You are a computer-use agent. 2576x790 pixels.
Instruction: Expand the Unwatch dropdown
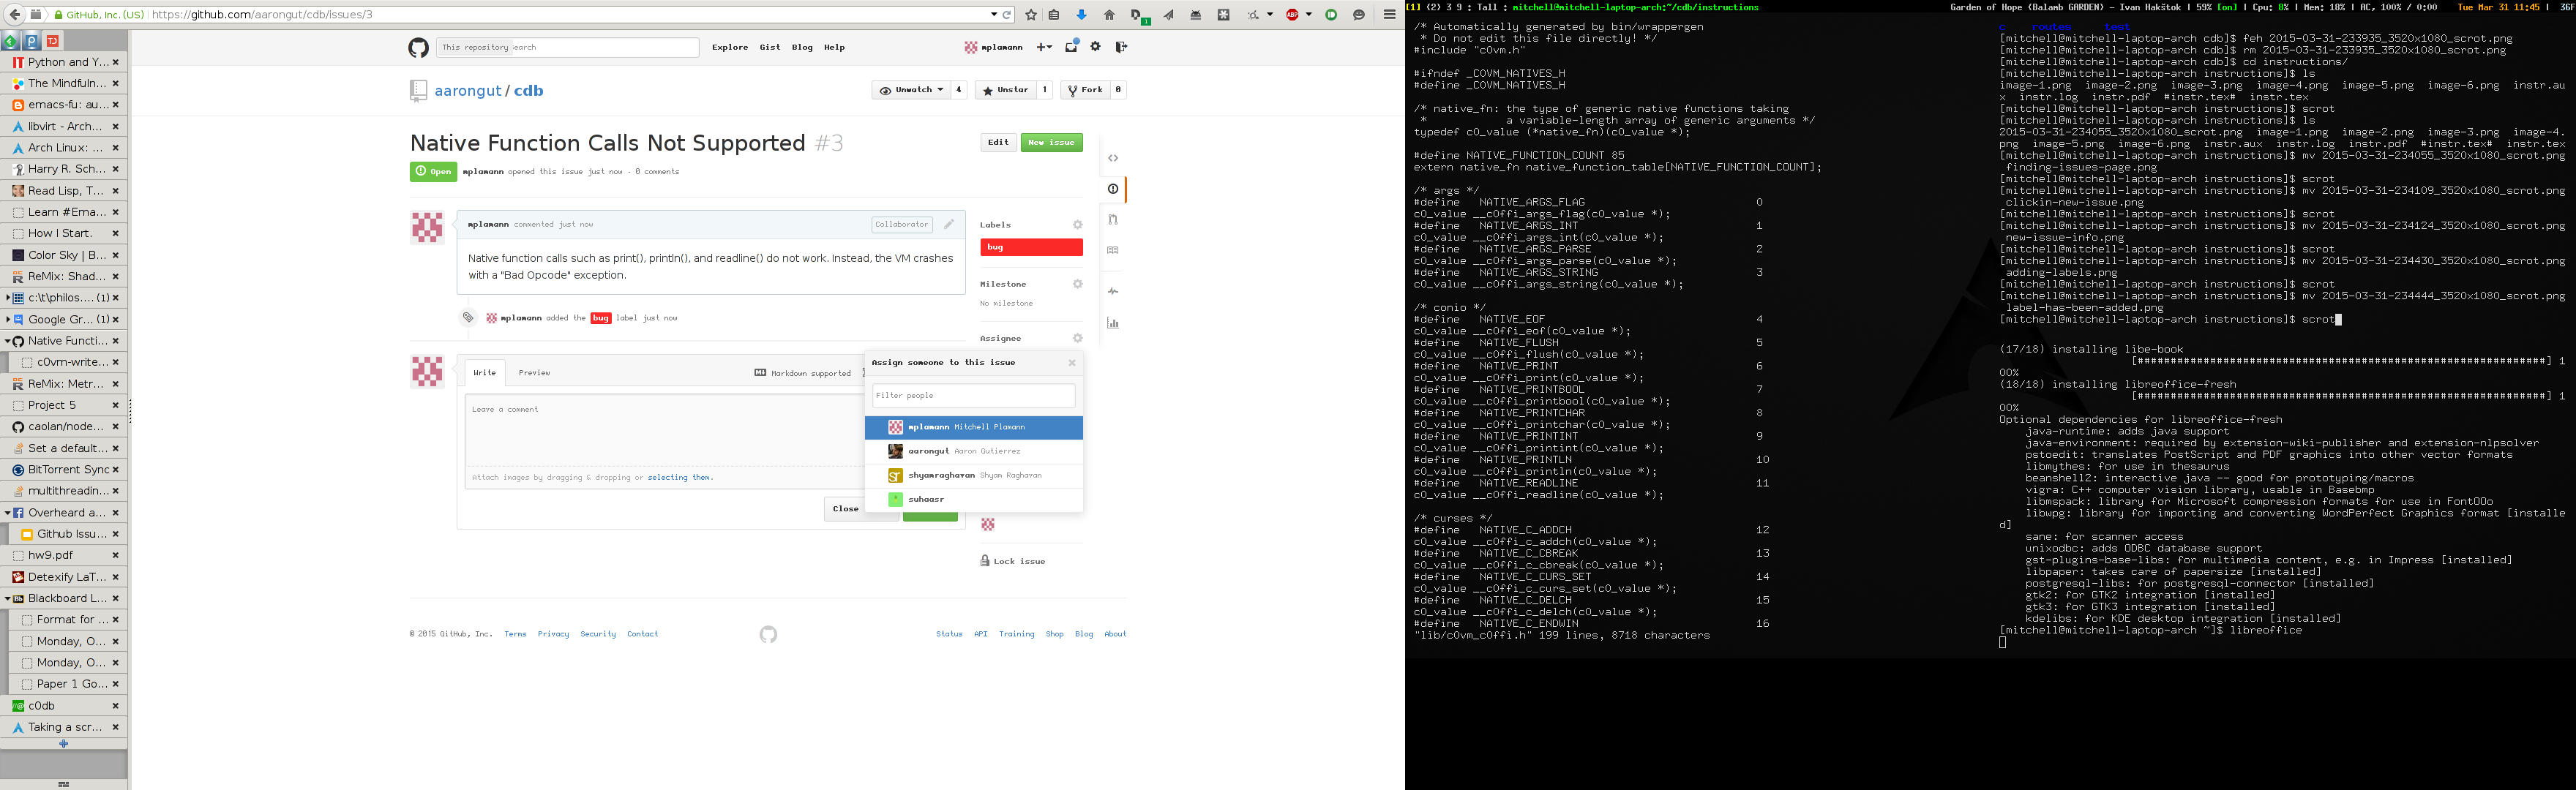click(x=912, y=90)
